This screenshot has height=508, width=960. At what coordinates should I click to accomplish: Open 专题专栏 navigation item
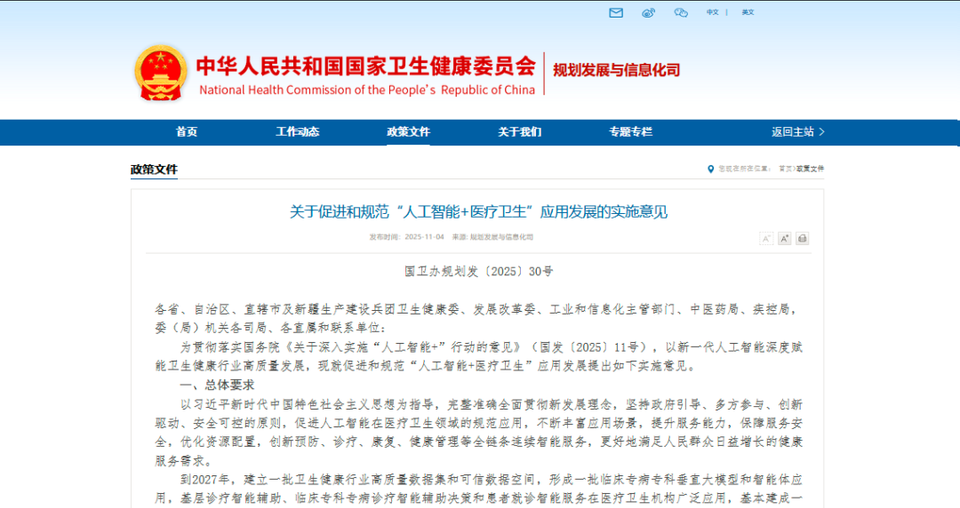[631, 132]
